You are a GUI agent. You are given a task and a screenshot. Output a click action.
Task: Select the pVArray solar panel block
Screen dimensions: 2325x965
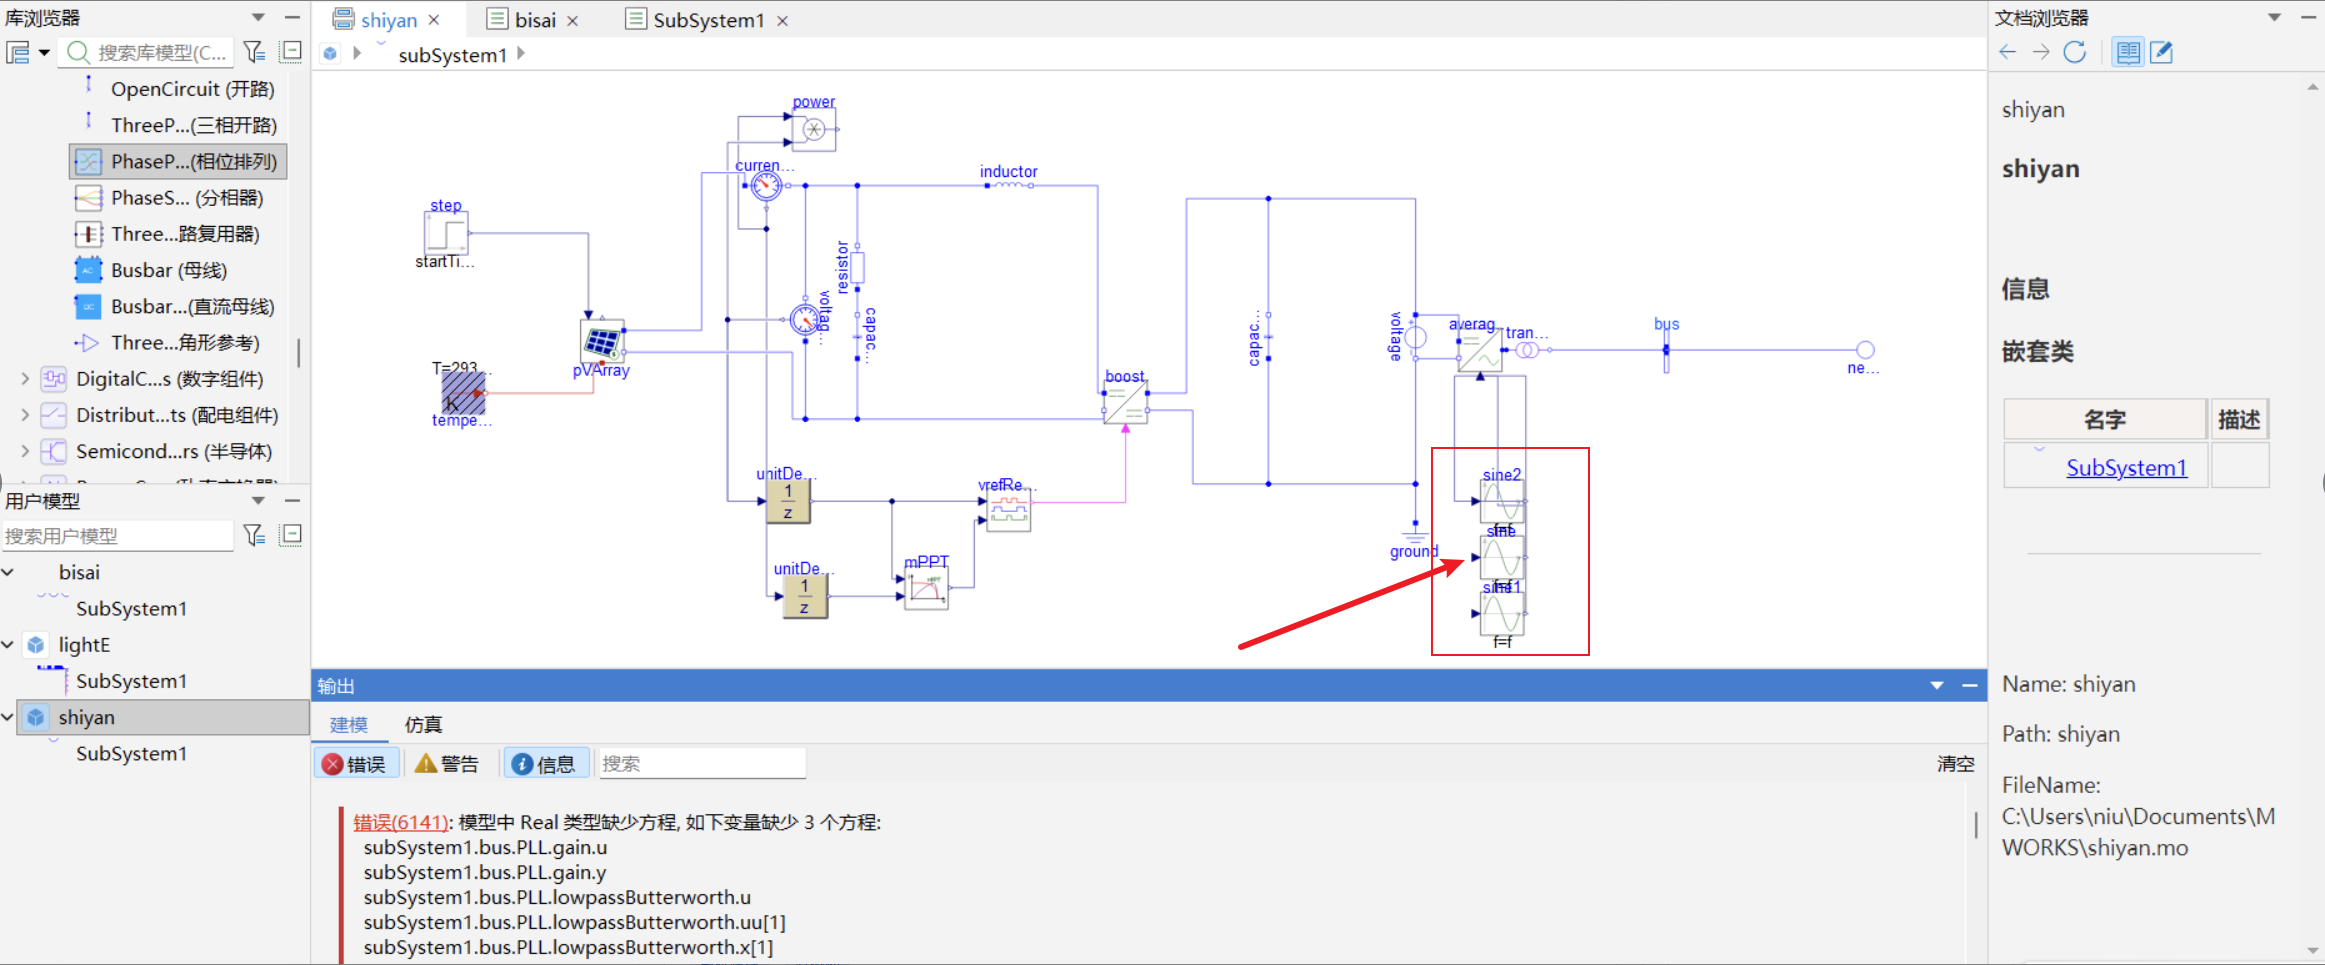click(x=602, y=341)
